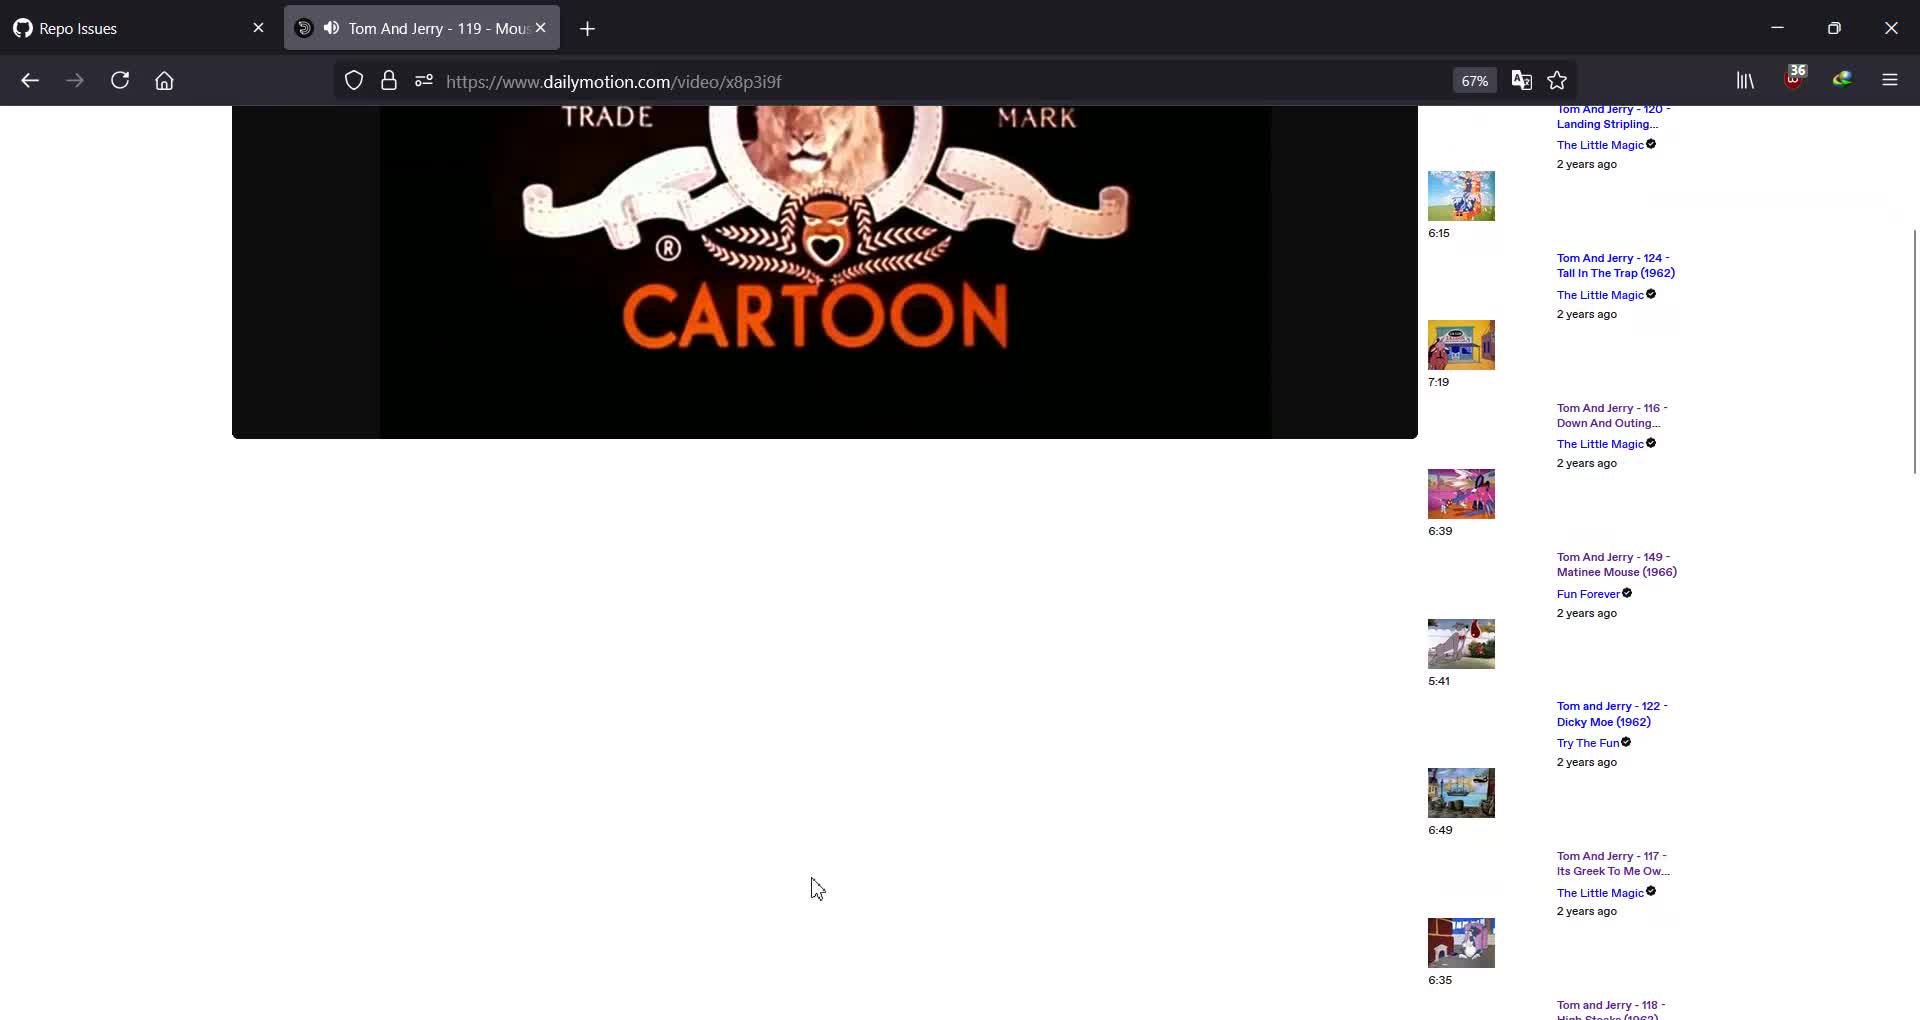This screenshot has height=1020, width=1920.
Task: Mute the Tom And Jerry tab audio
Action: tap(331, 28)
